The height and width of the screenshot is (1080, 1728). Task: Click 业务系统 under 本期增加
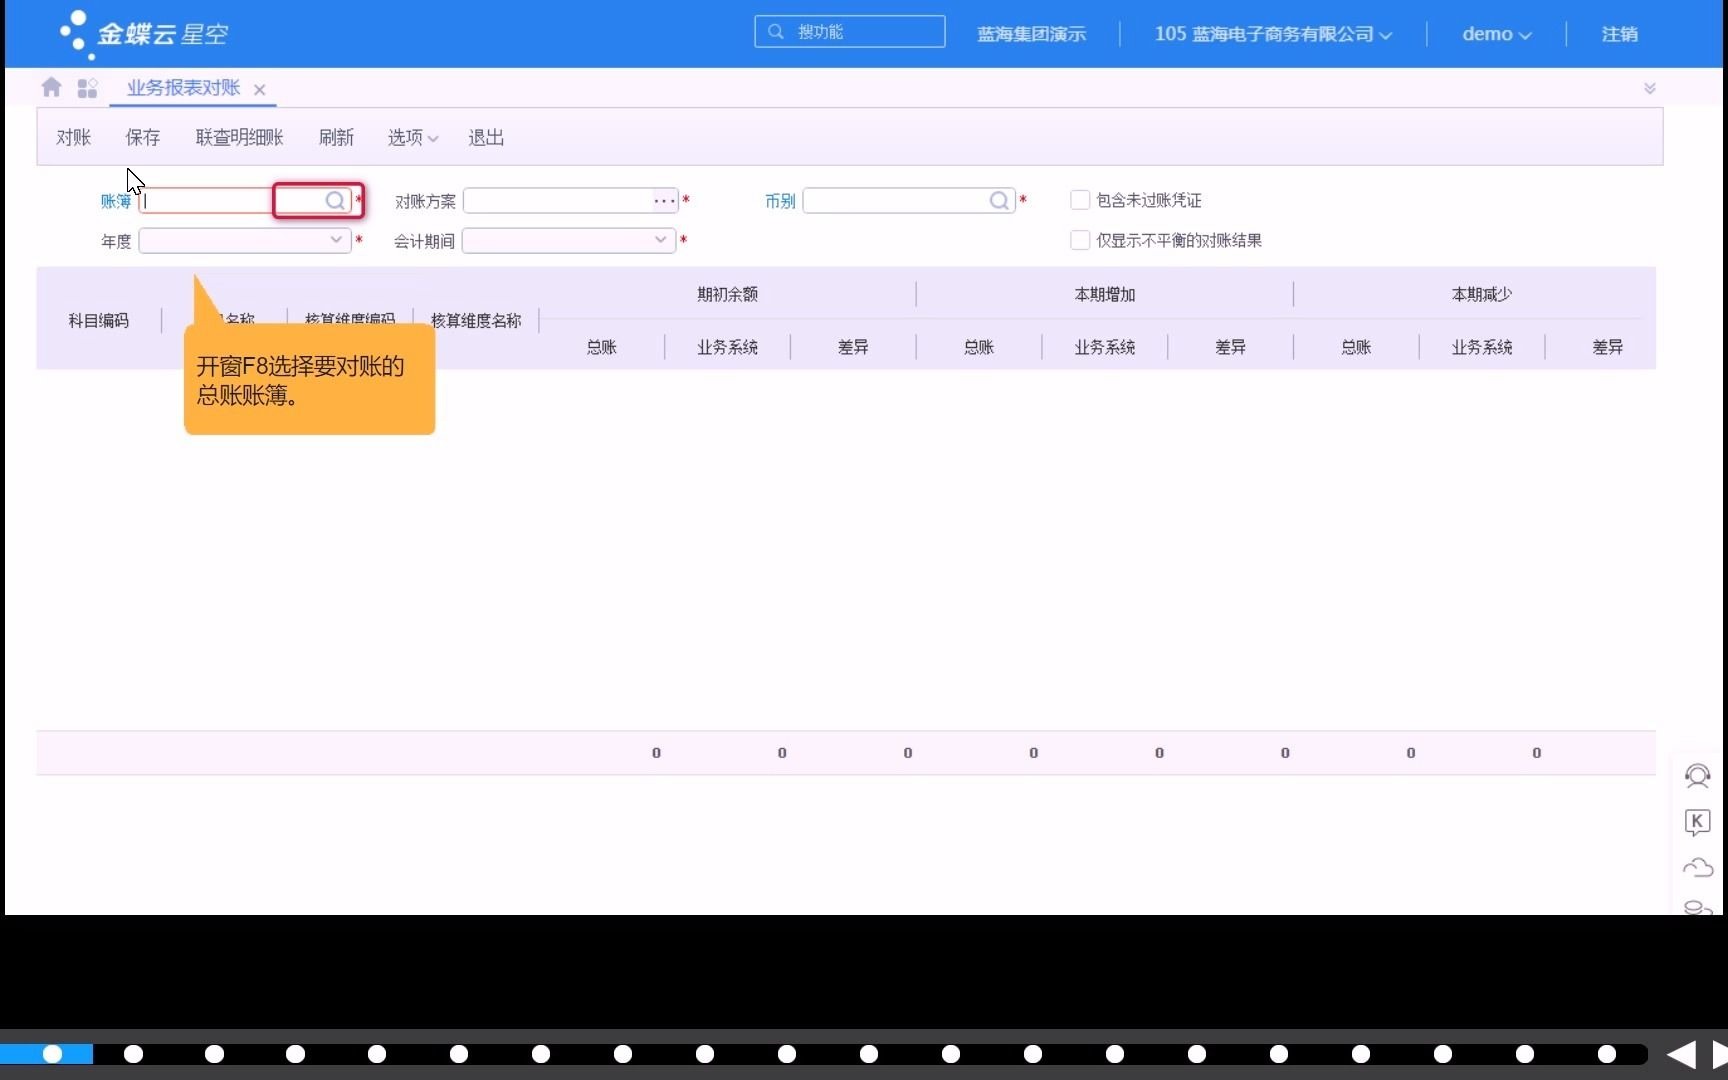(x=1104, y=347)
